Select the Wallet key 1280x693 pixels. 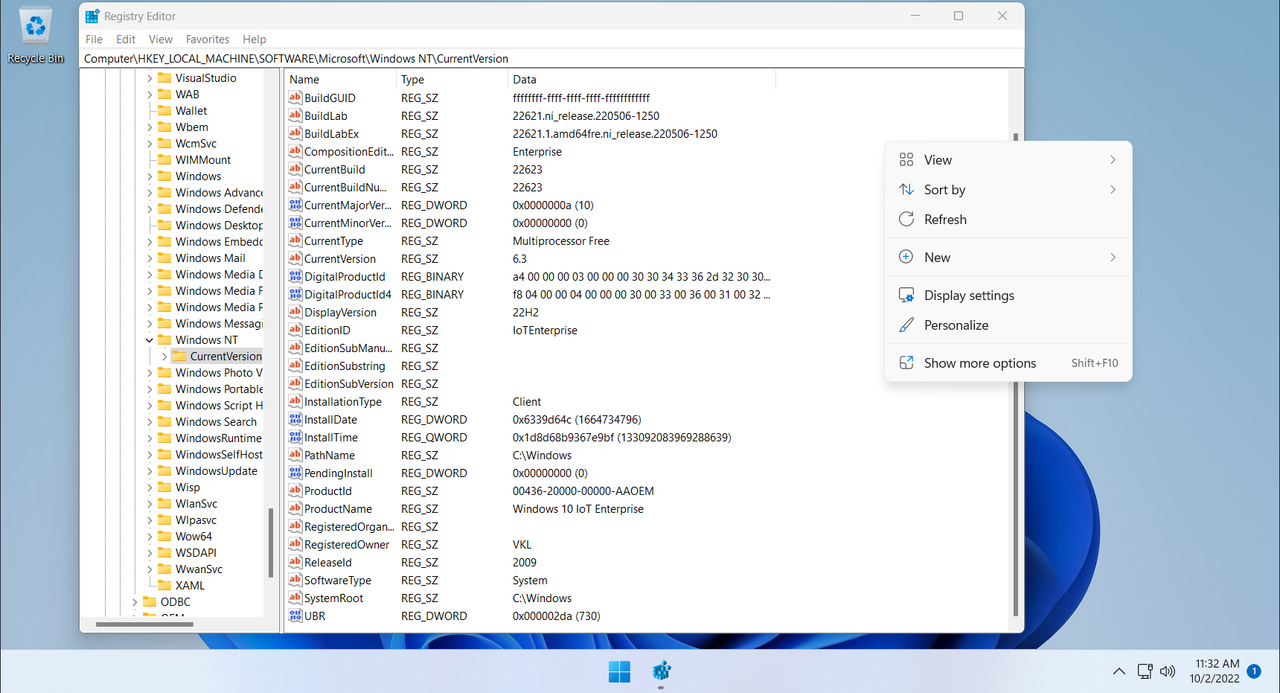coord(191,111)
